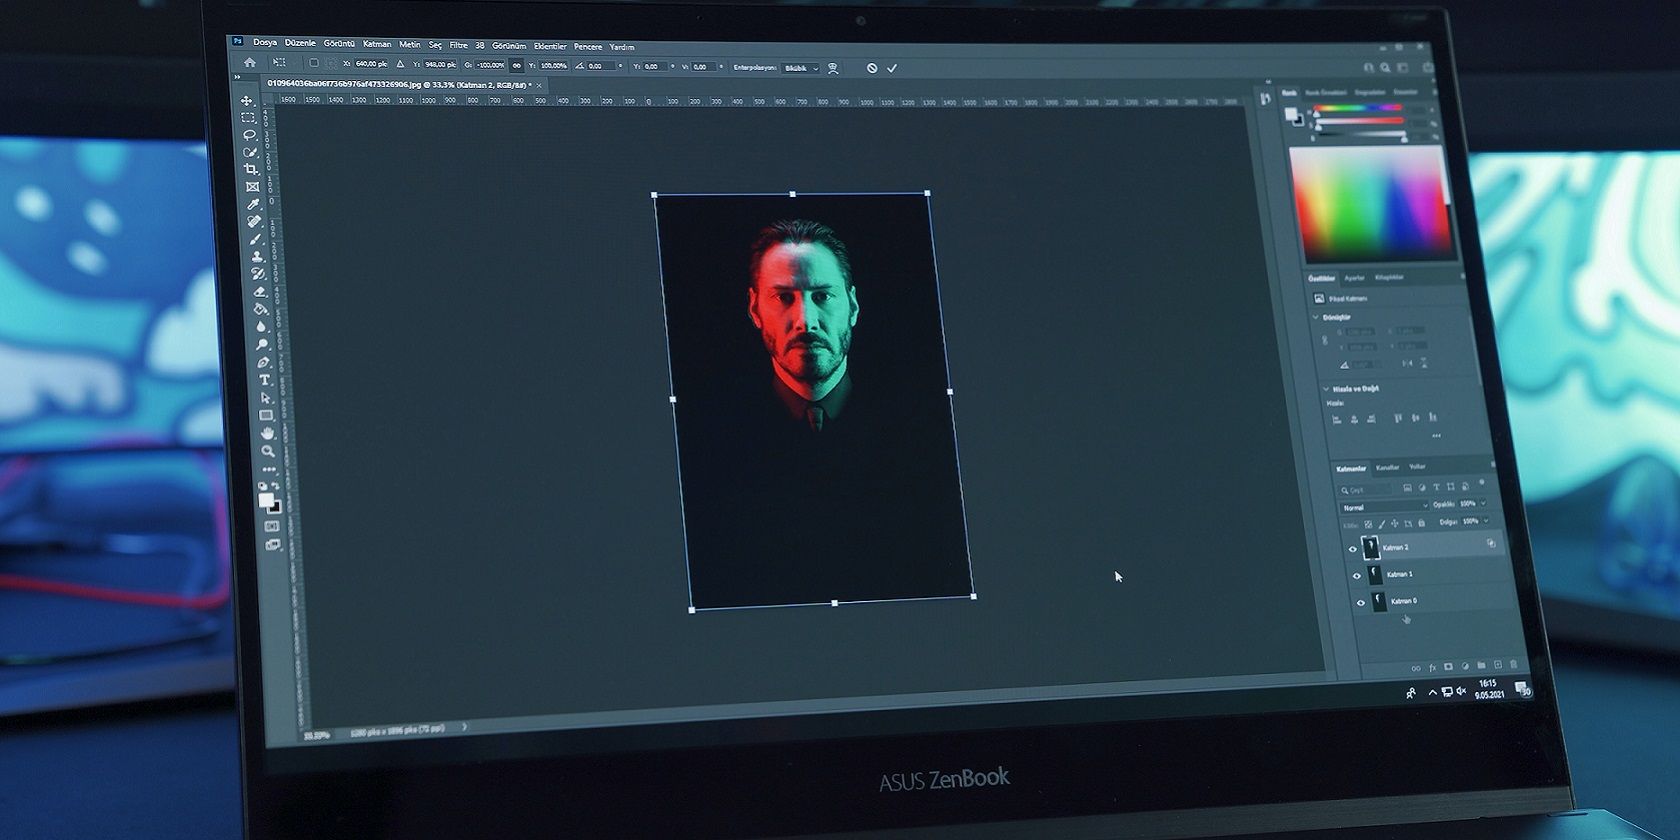
Task: Select the Clone Stamp tool
Action: pyautogui.click(x=257, y=256)
